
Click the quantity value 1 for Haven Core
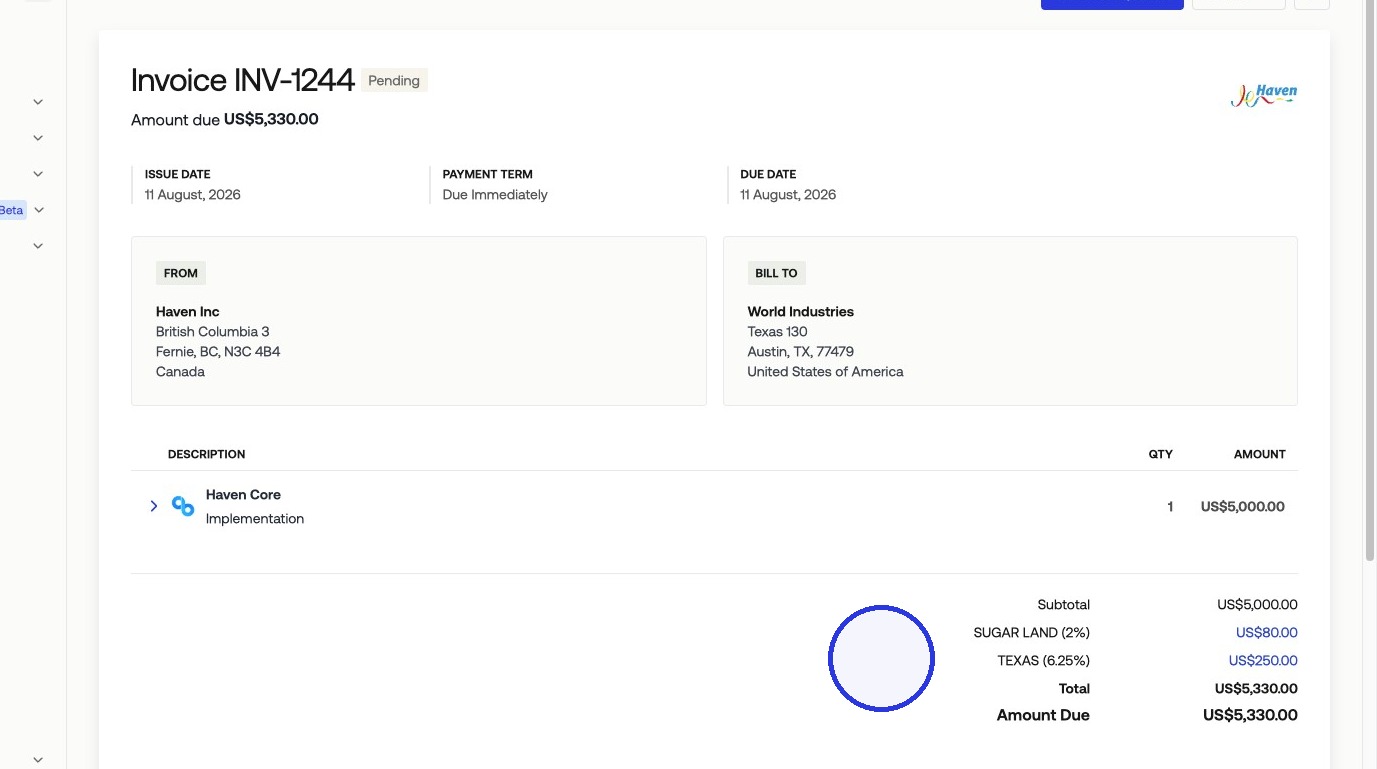(x=1170, y=507)
